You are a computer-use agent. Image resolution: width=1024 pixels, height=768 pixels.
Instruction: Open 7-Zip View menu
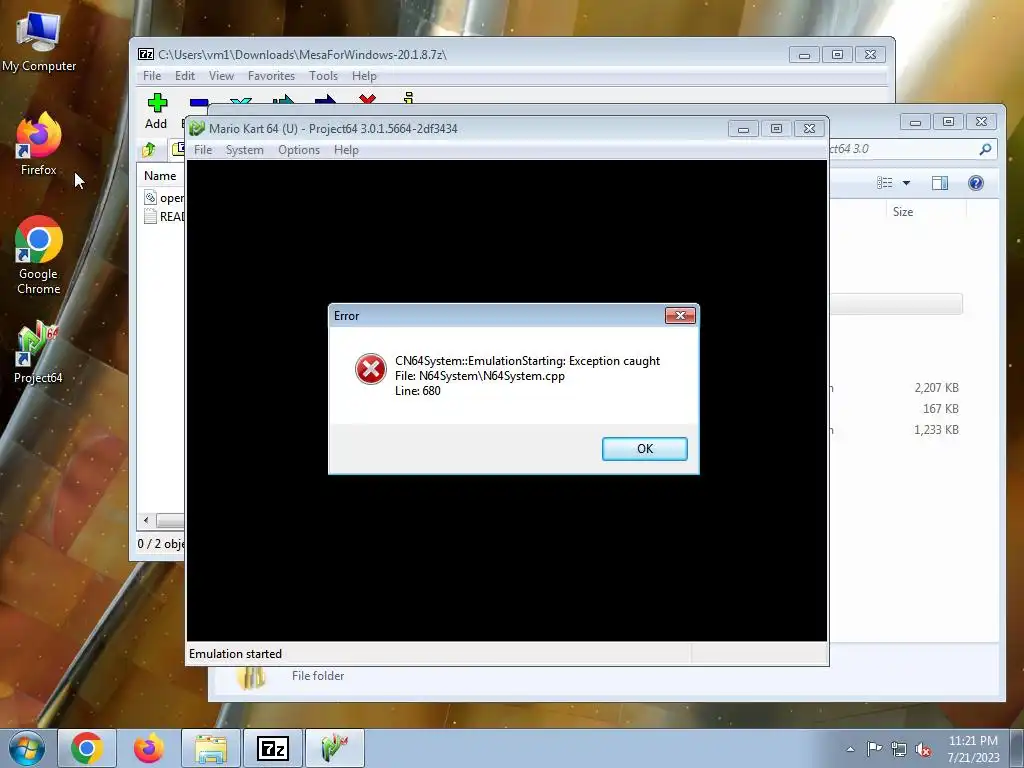(221, 76)
